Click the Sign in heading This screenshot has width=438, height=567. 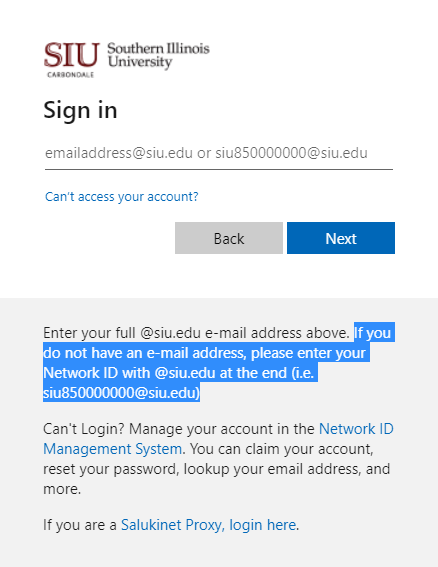[80, 110]
